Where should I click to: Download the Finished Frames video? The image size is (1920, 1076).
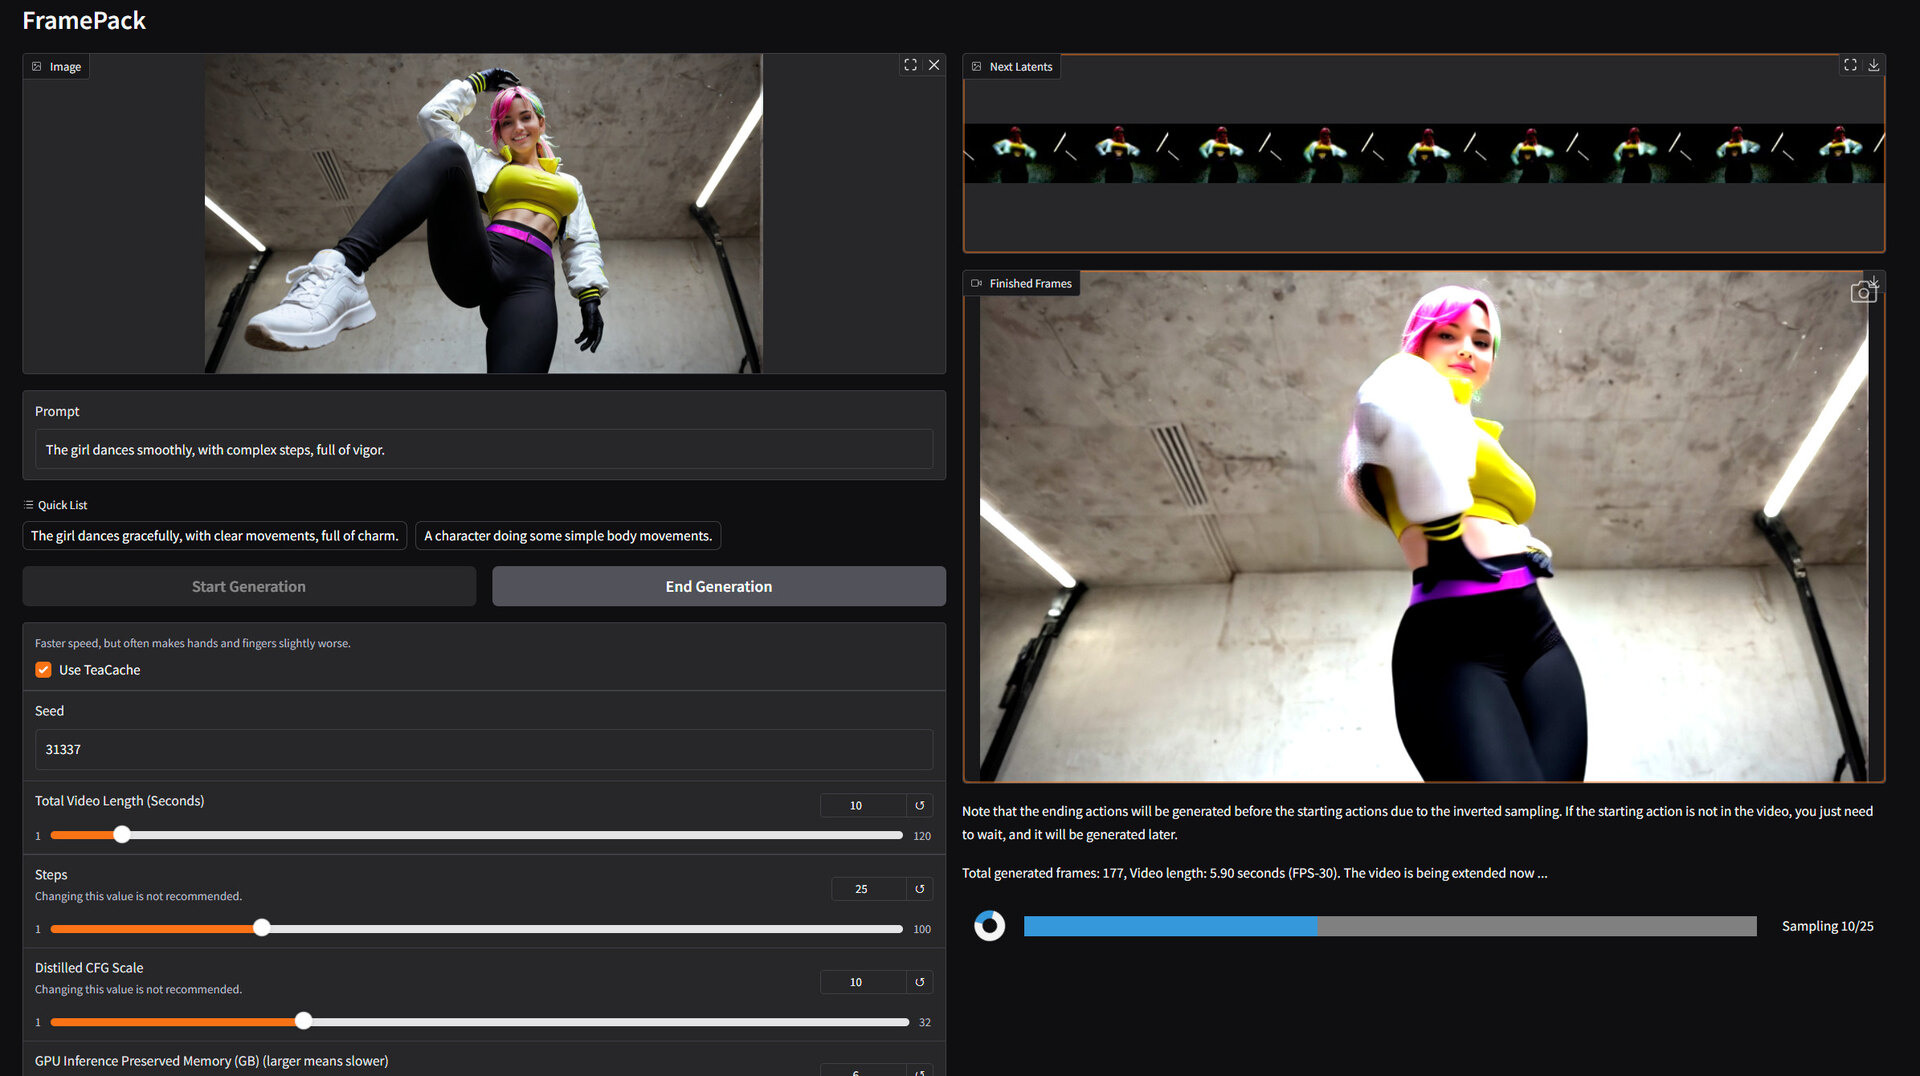pyautogui.click(x=1873, y=284)
